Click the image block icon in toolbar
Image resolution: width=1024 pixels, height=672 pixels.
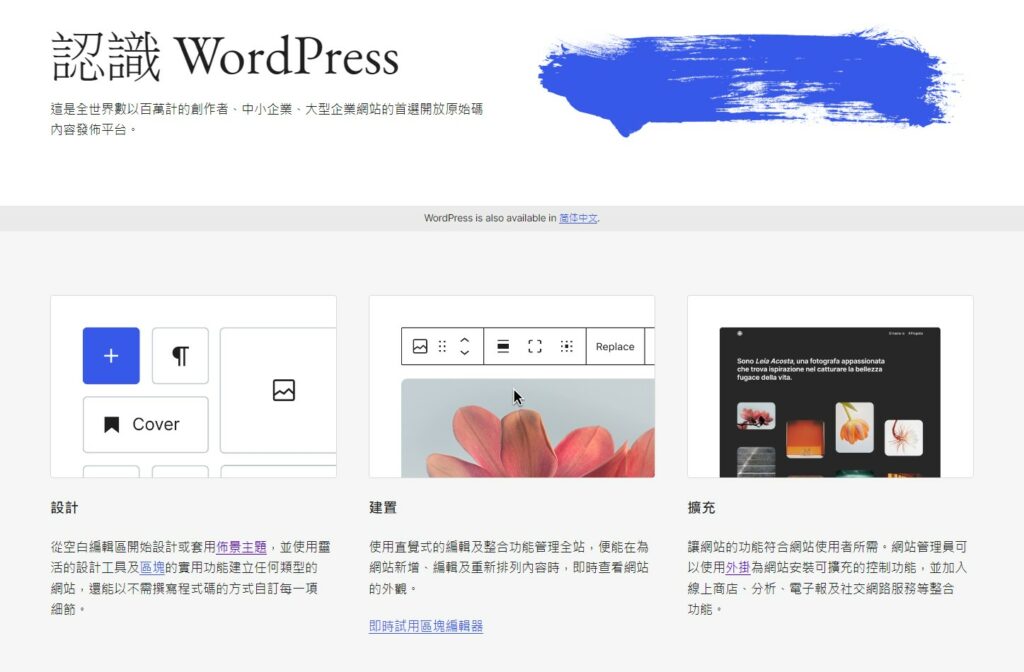pos(420,346)
